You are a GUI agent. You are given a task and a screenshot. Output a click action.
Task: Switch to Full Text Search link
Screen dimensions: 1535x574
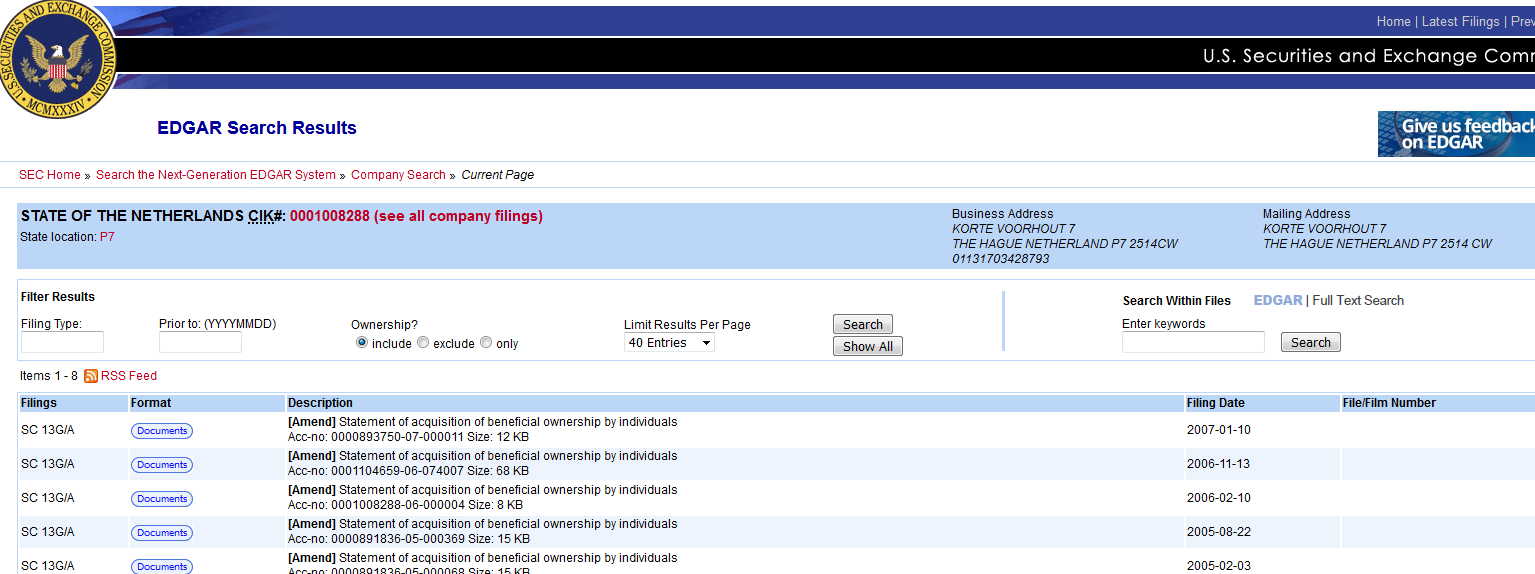coord(1358,300)
